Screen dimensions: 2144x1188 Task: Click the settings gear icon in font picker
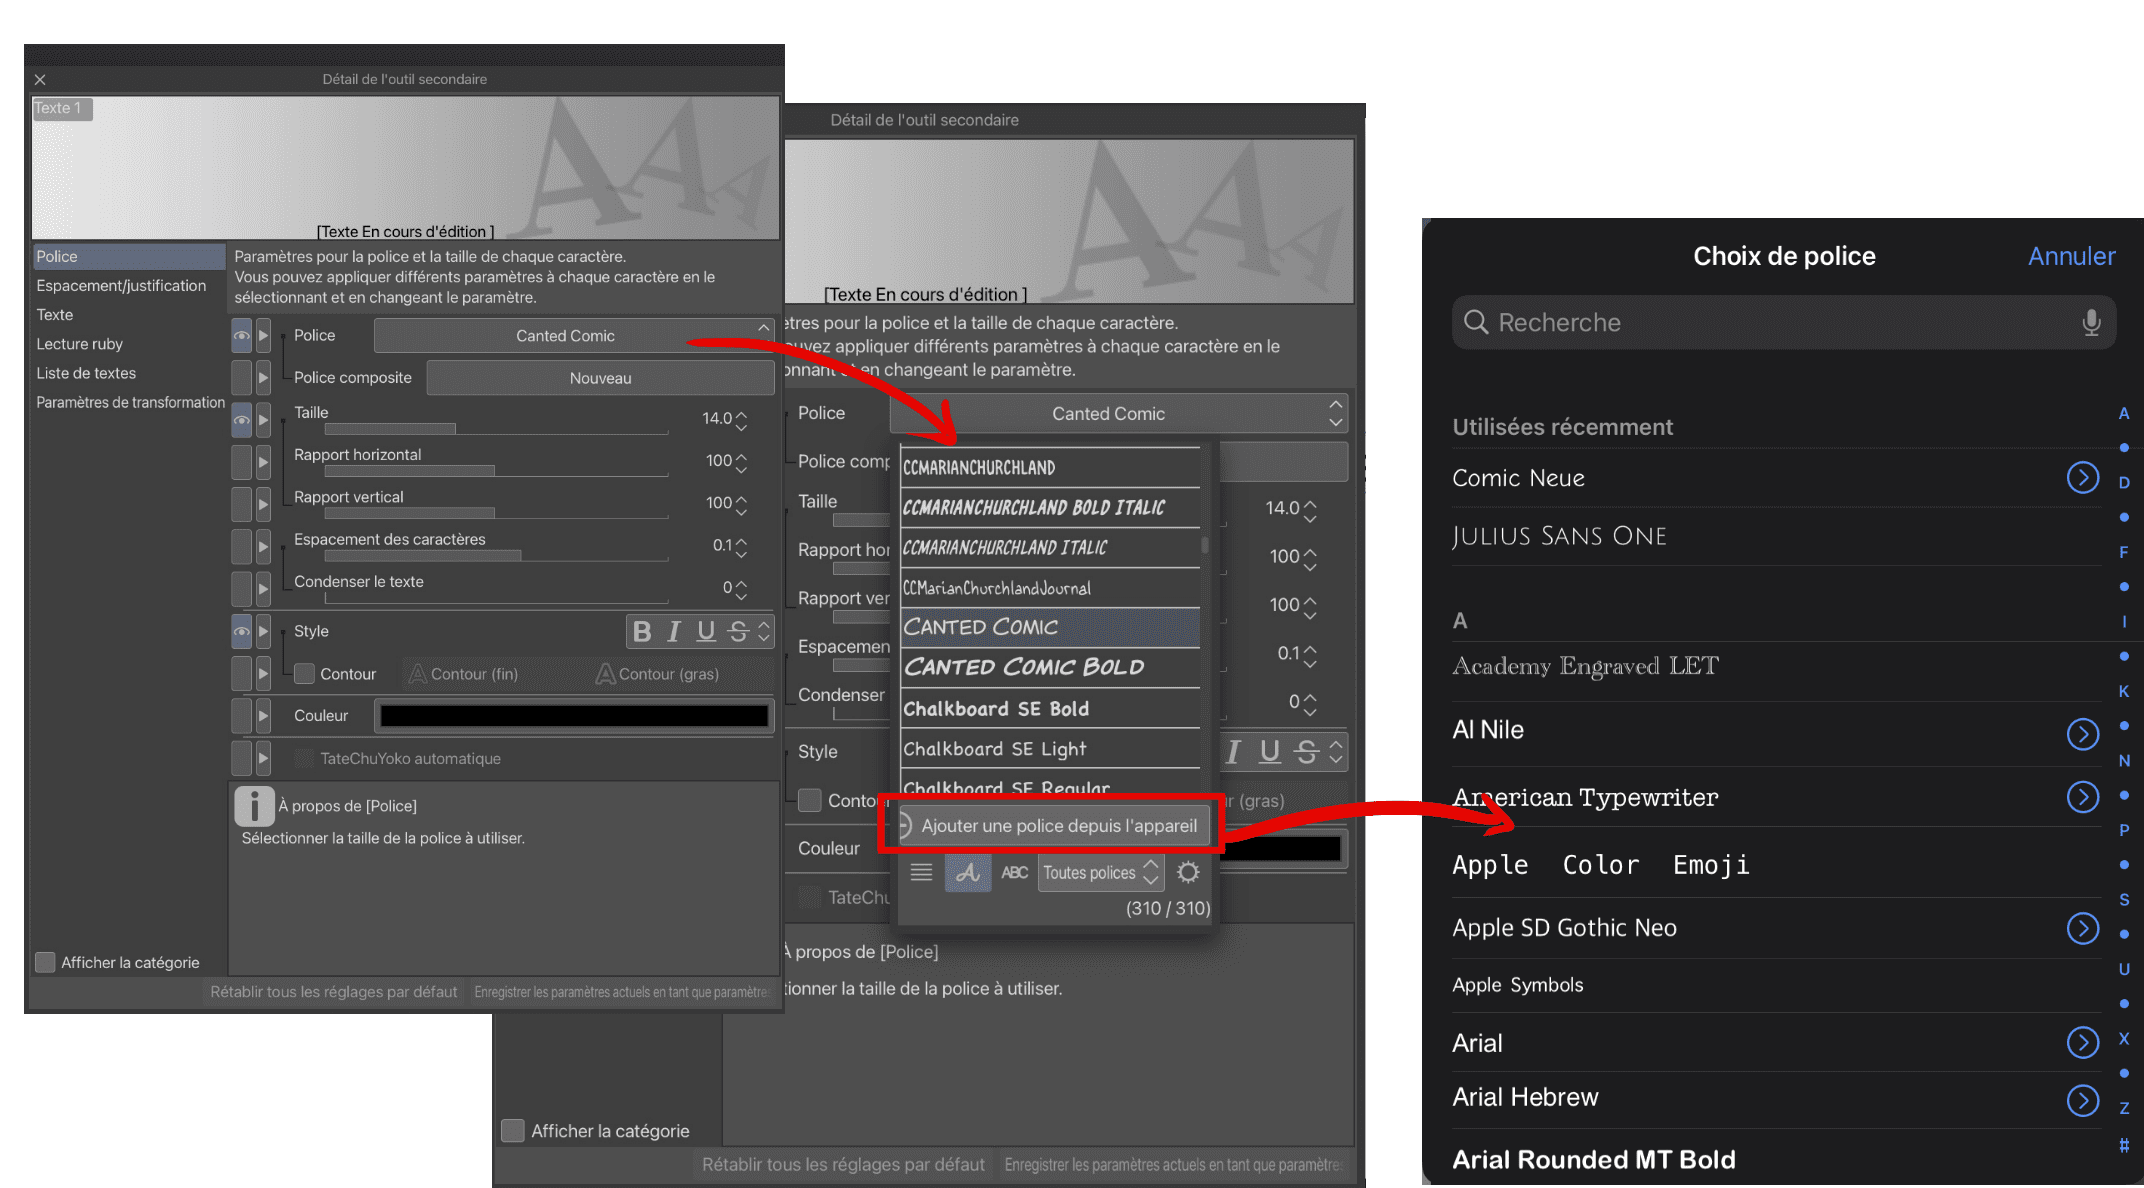pyautogui.click(x=1188, y=873)
